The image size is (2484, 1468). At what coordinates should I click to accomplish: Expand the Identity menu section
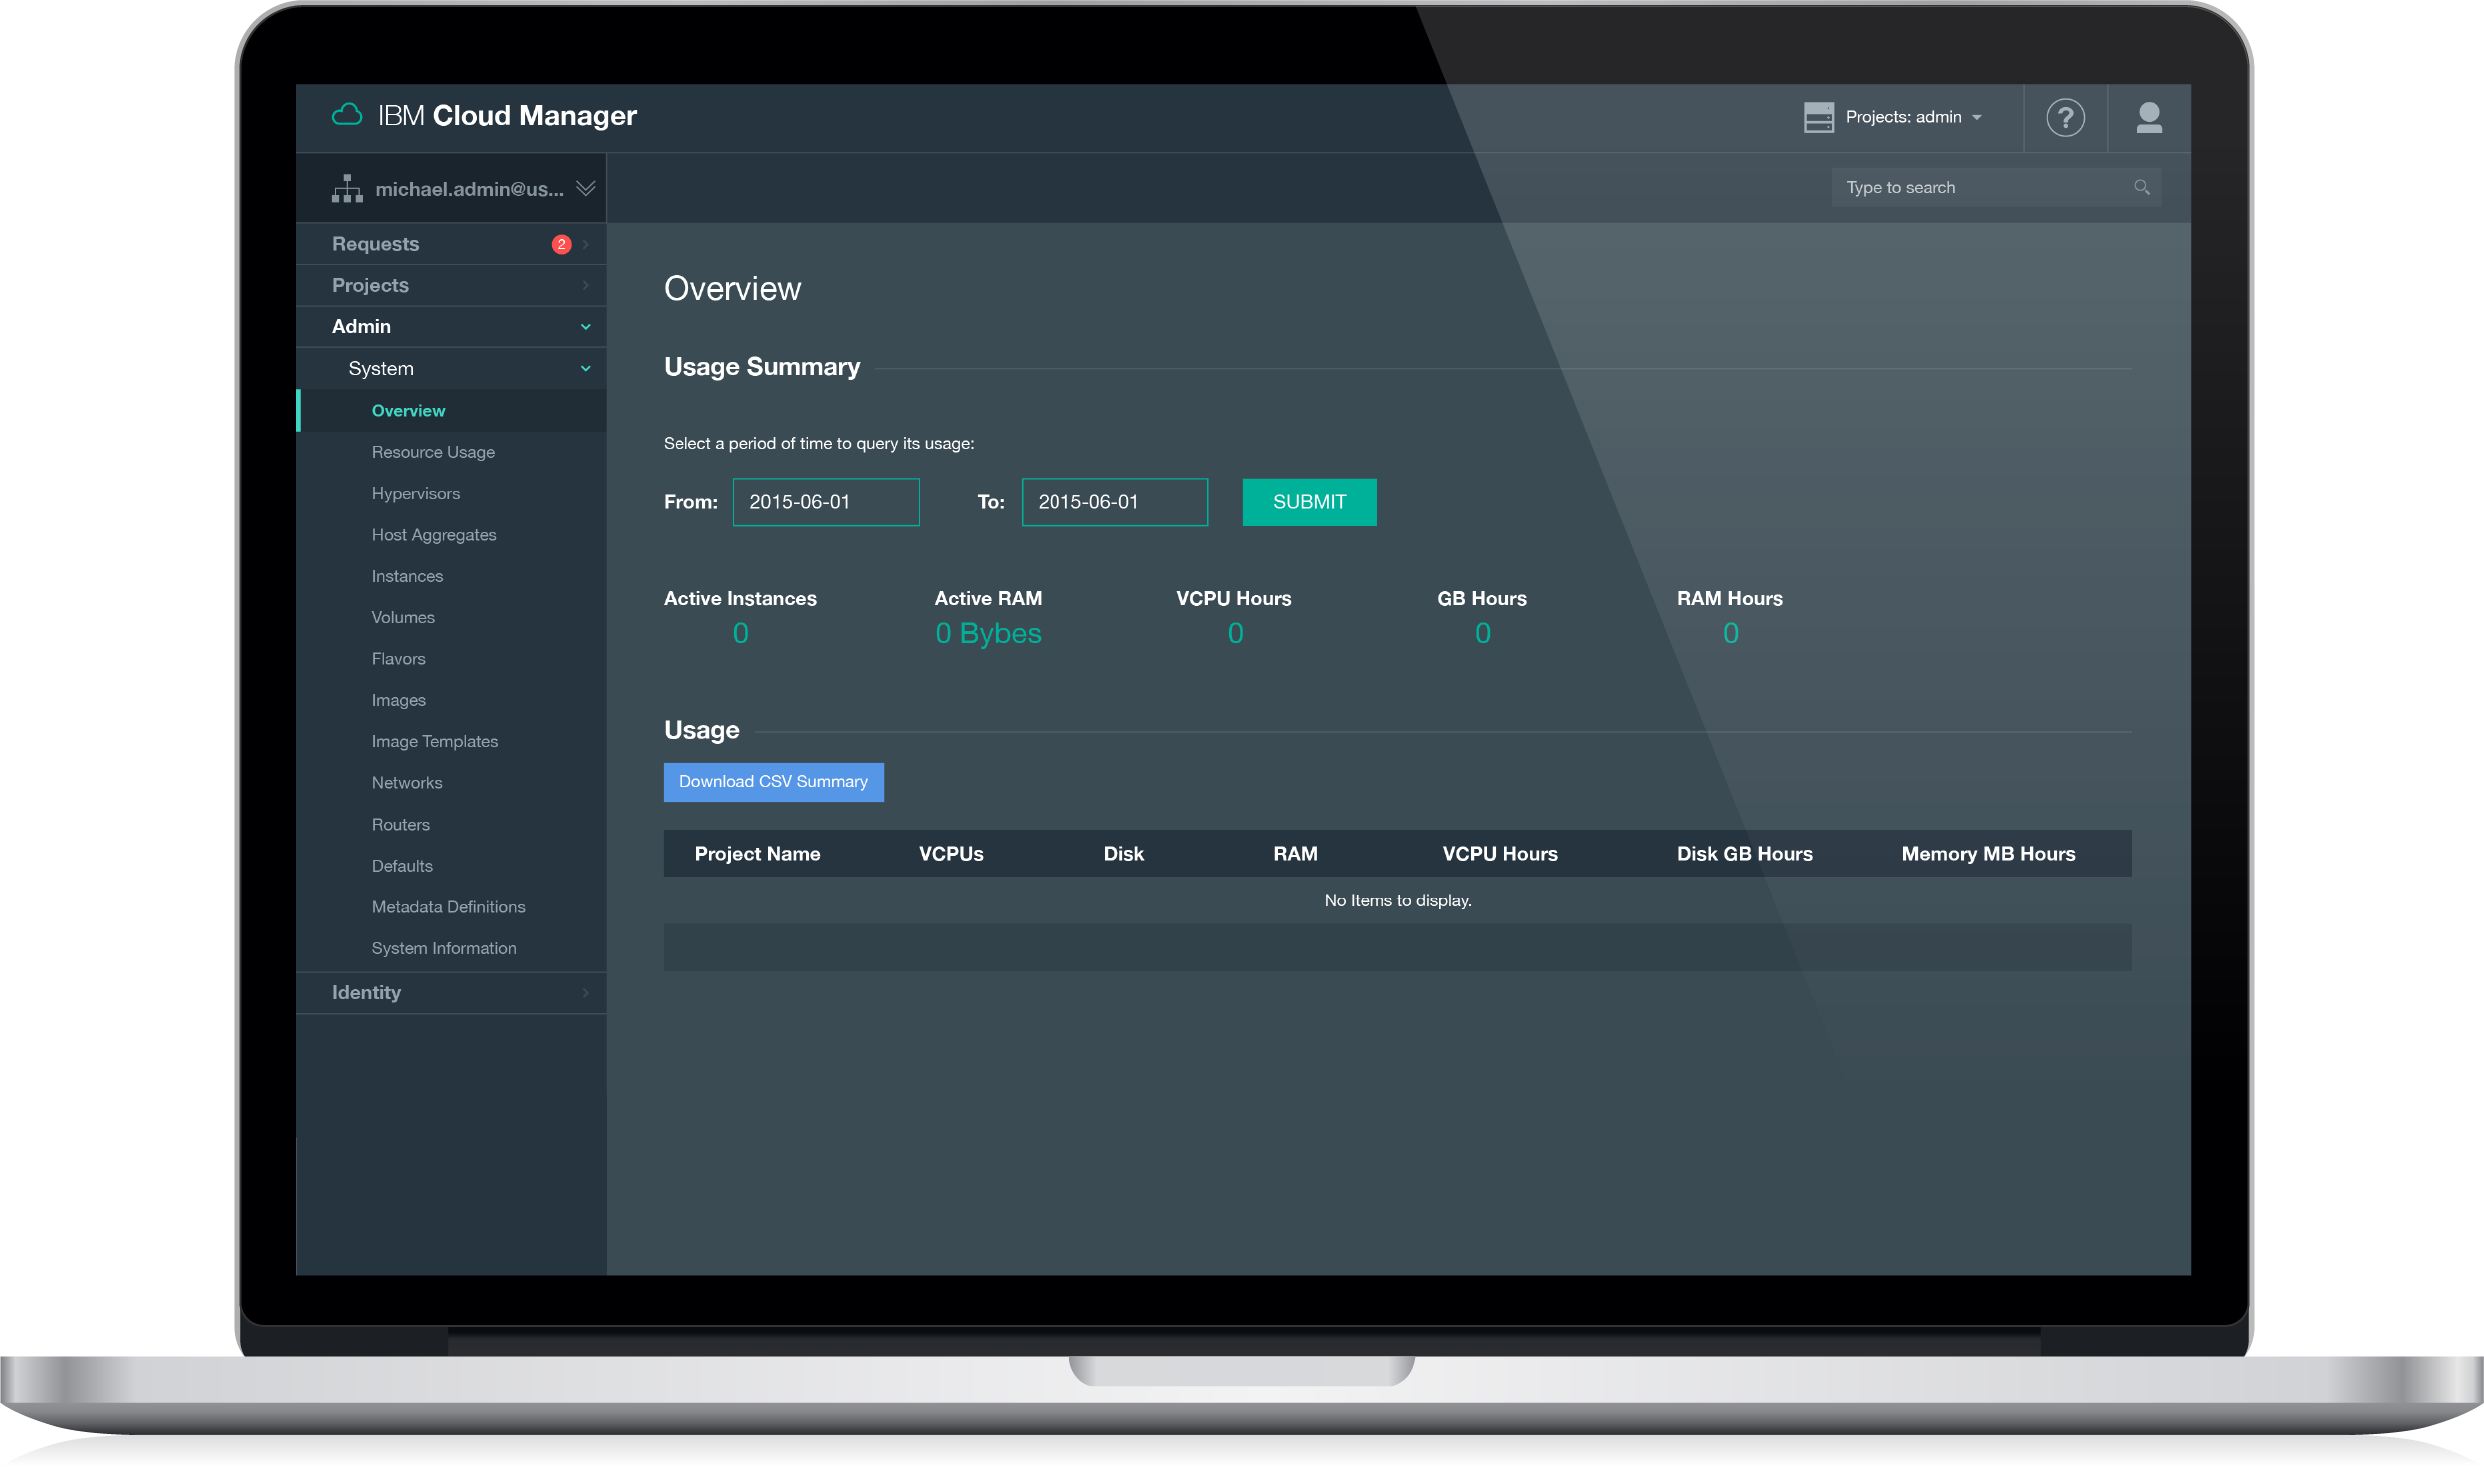[451, 992]
